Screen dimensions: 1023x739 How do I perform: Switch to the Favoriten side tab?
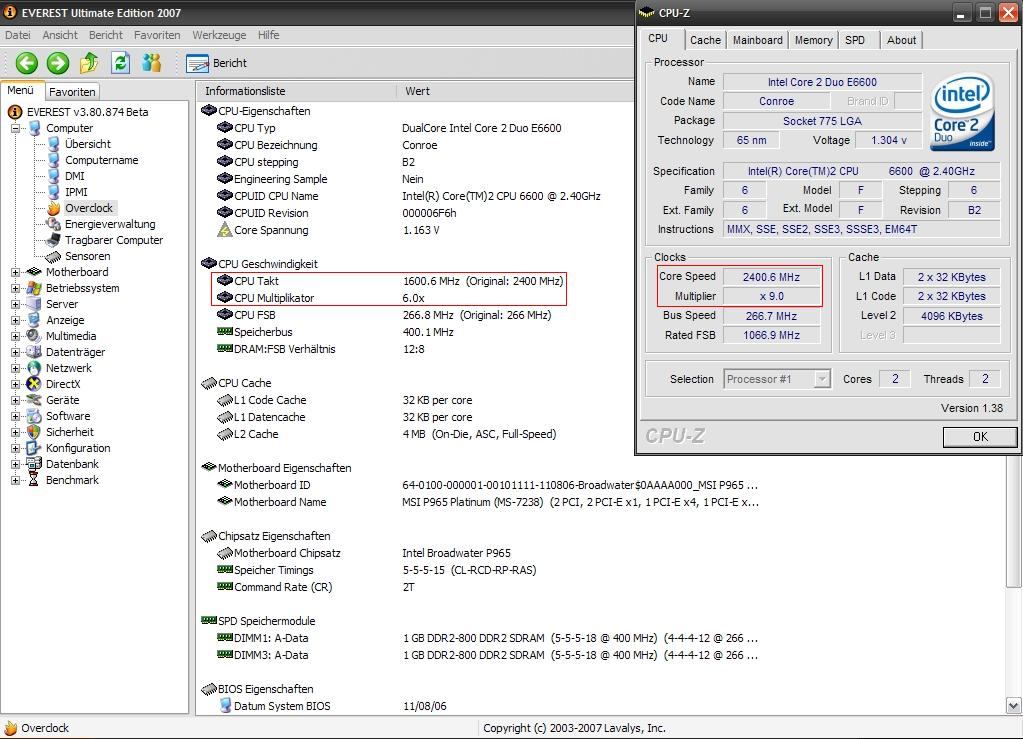pos(72,92)
